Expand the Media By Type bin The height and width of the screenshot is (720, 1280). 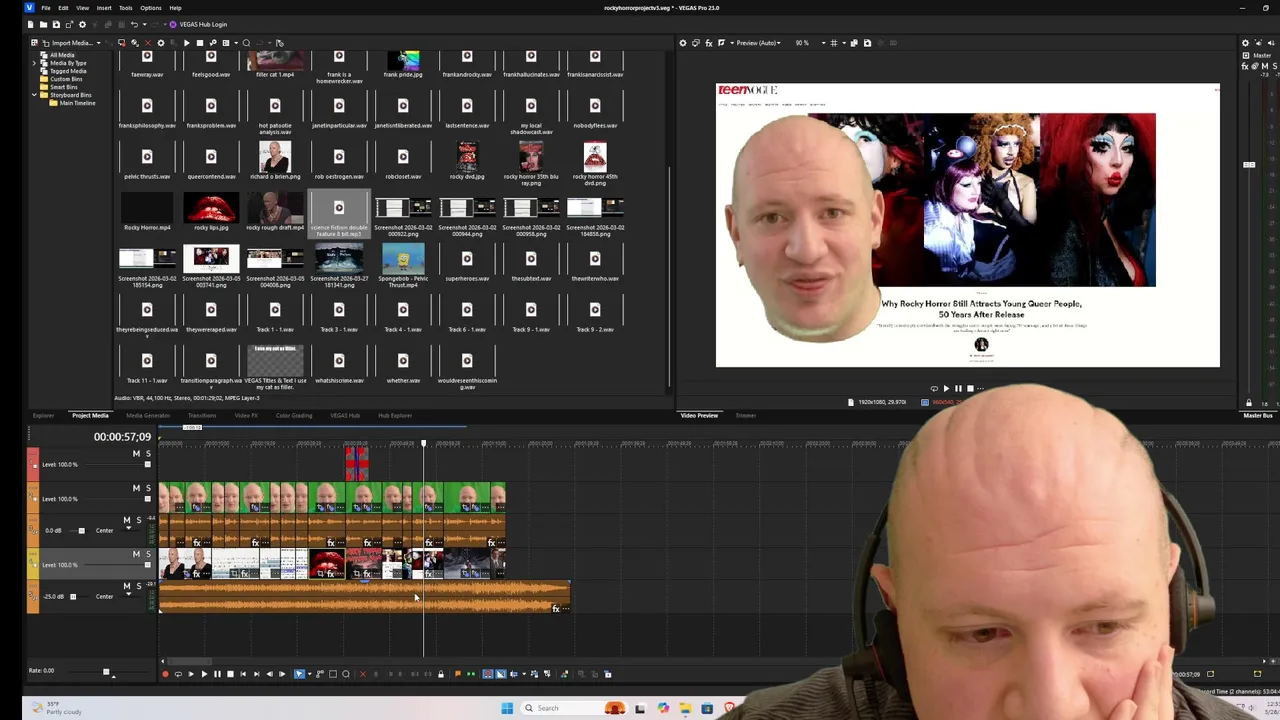click(x=34, y=63)
